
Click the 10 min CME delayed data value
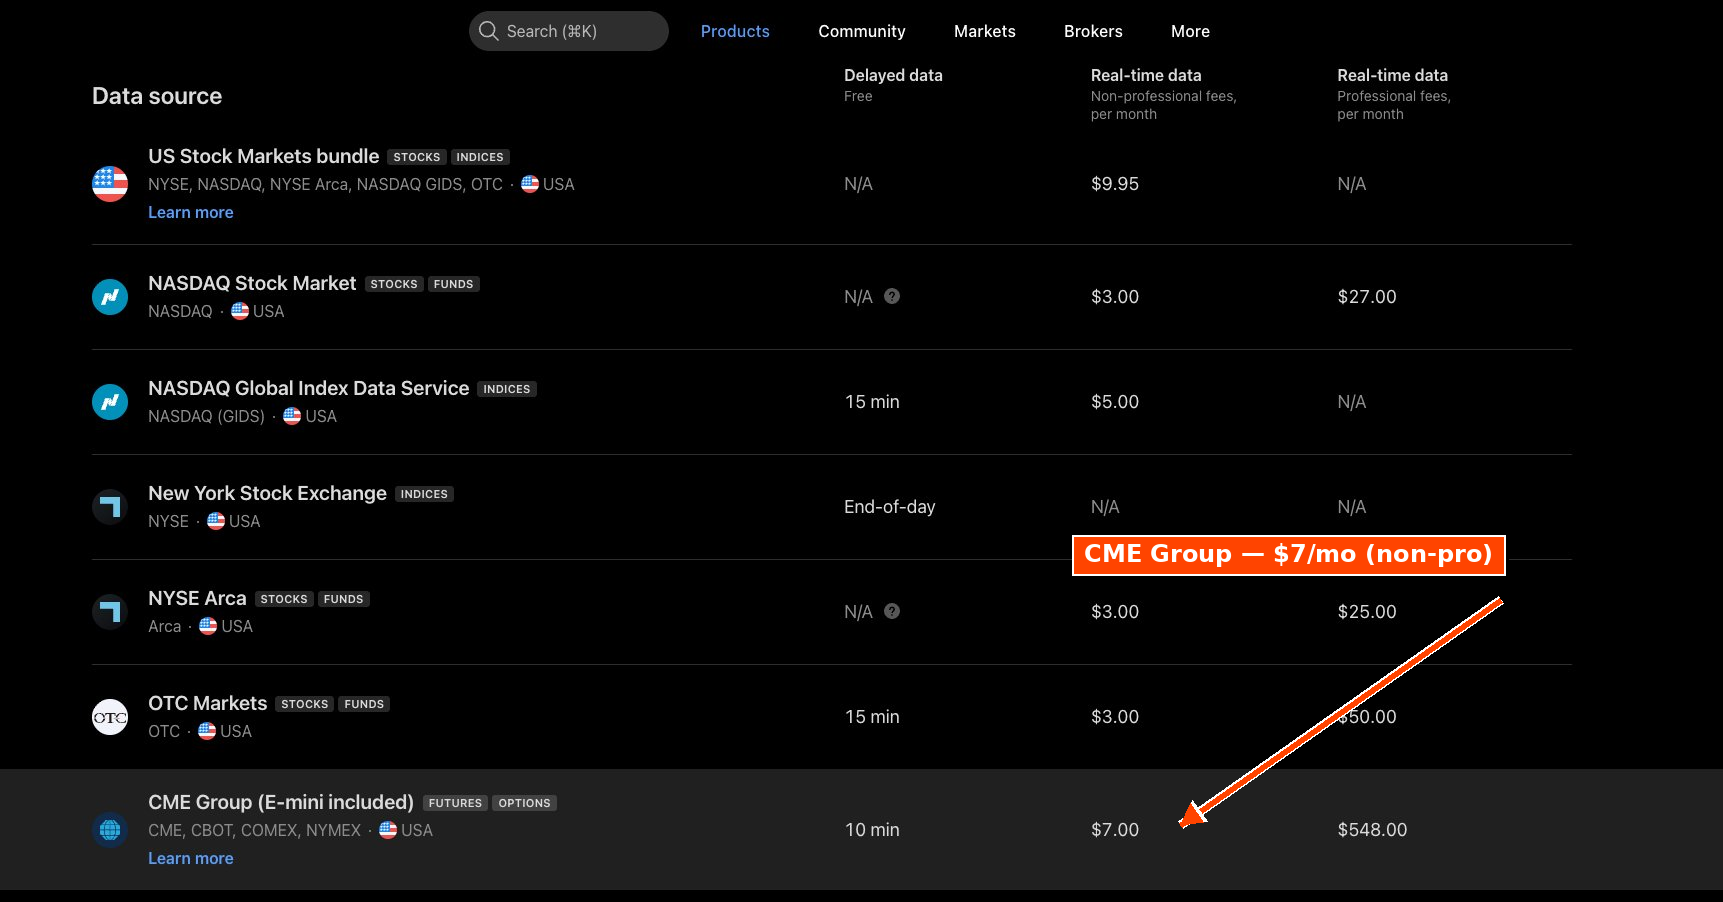pyautogui.click(x=872, y=830)
